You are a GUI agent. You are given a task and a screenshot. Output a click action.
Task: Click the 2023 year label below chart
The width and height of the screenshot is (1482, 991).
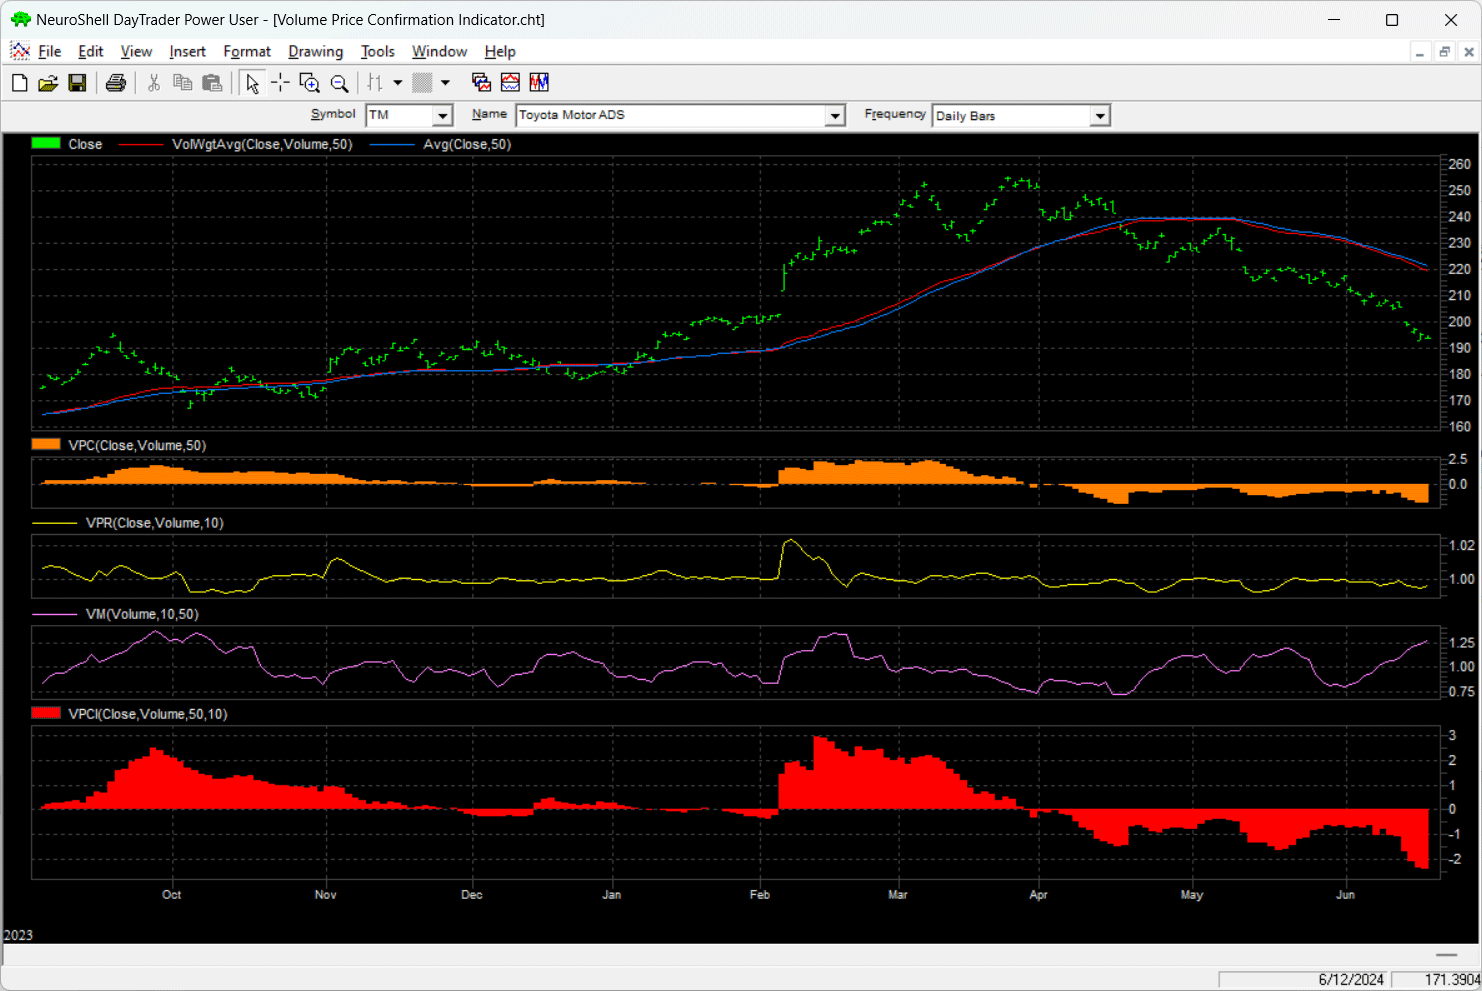tap(18, 935)
